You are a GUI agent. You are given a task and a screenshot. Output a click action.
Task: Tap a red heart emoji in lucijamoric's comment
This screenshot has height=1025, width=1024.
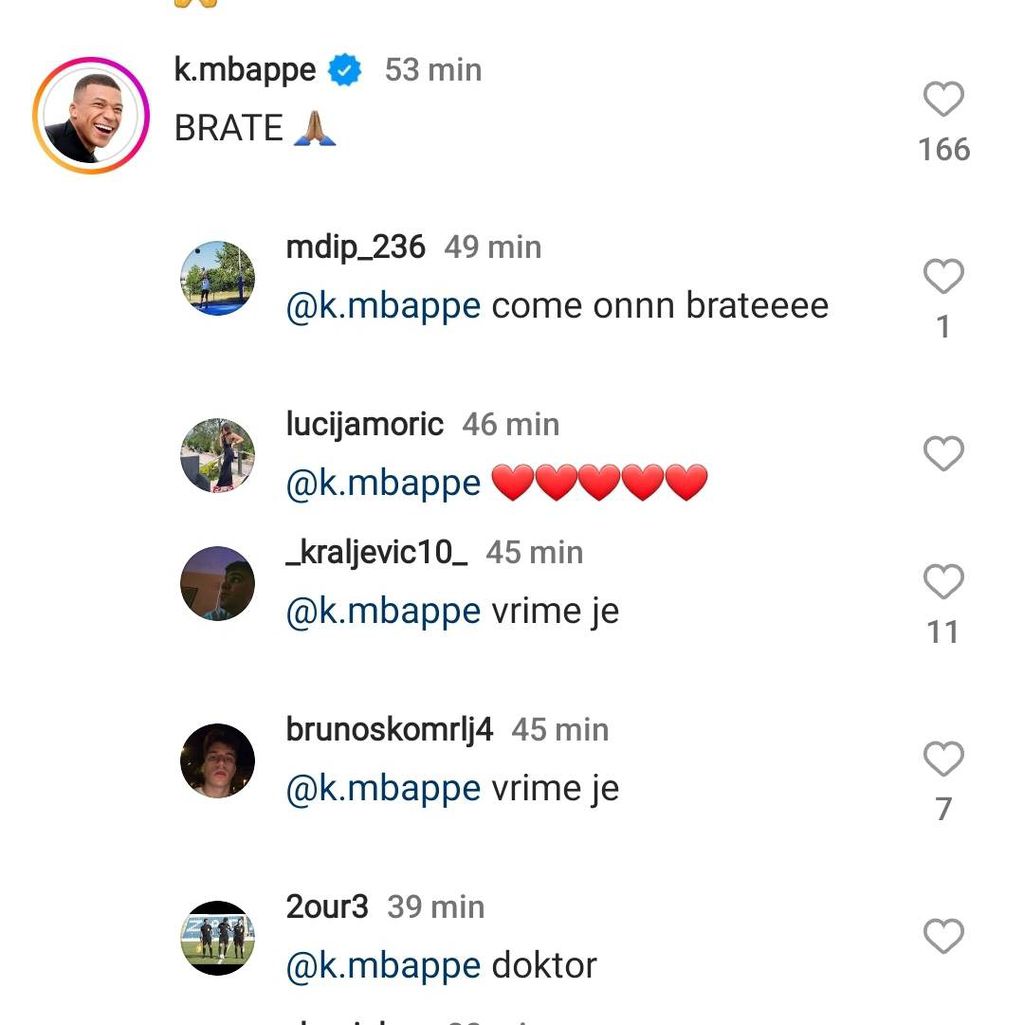click(x=600, y=482)
